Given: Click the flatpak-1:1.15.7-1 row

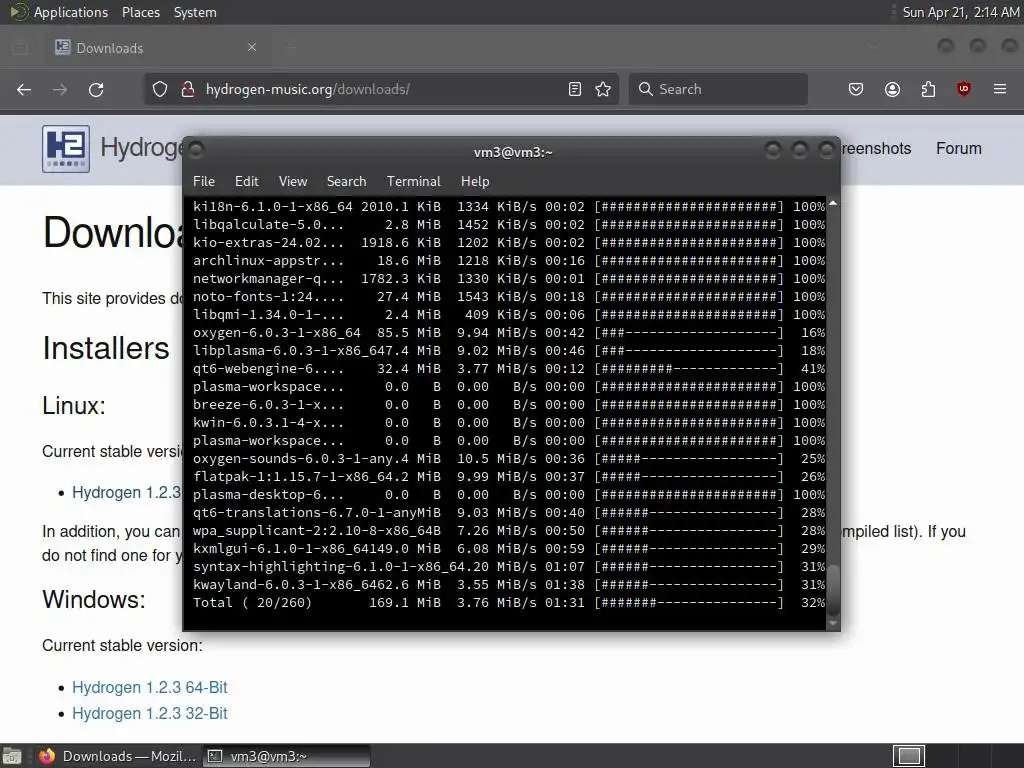Looking at the screenshot, I should [x=509, y=477].
